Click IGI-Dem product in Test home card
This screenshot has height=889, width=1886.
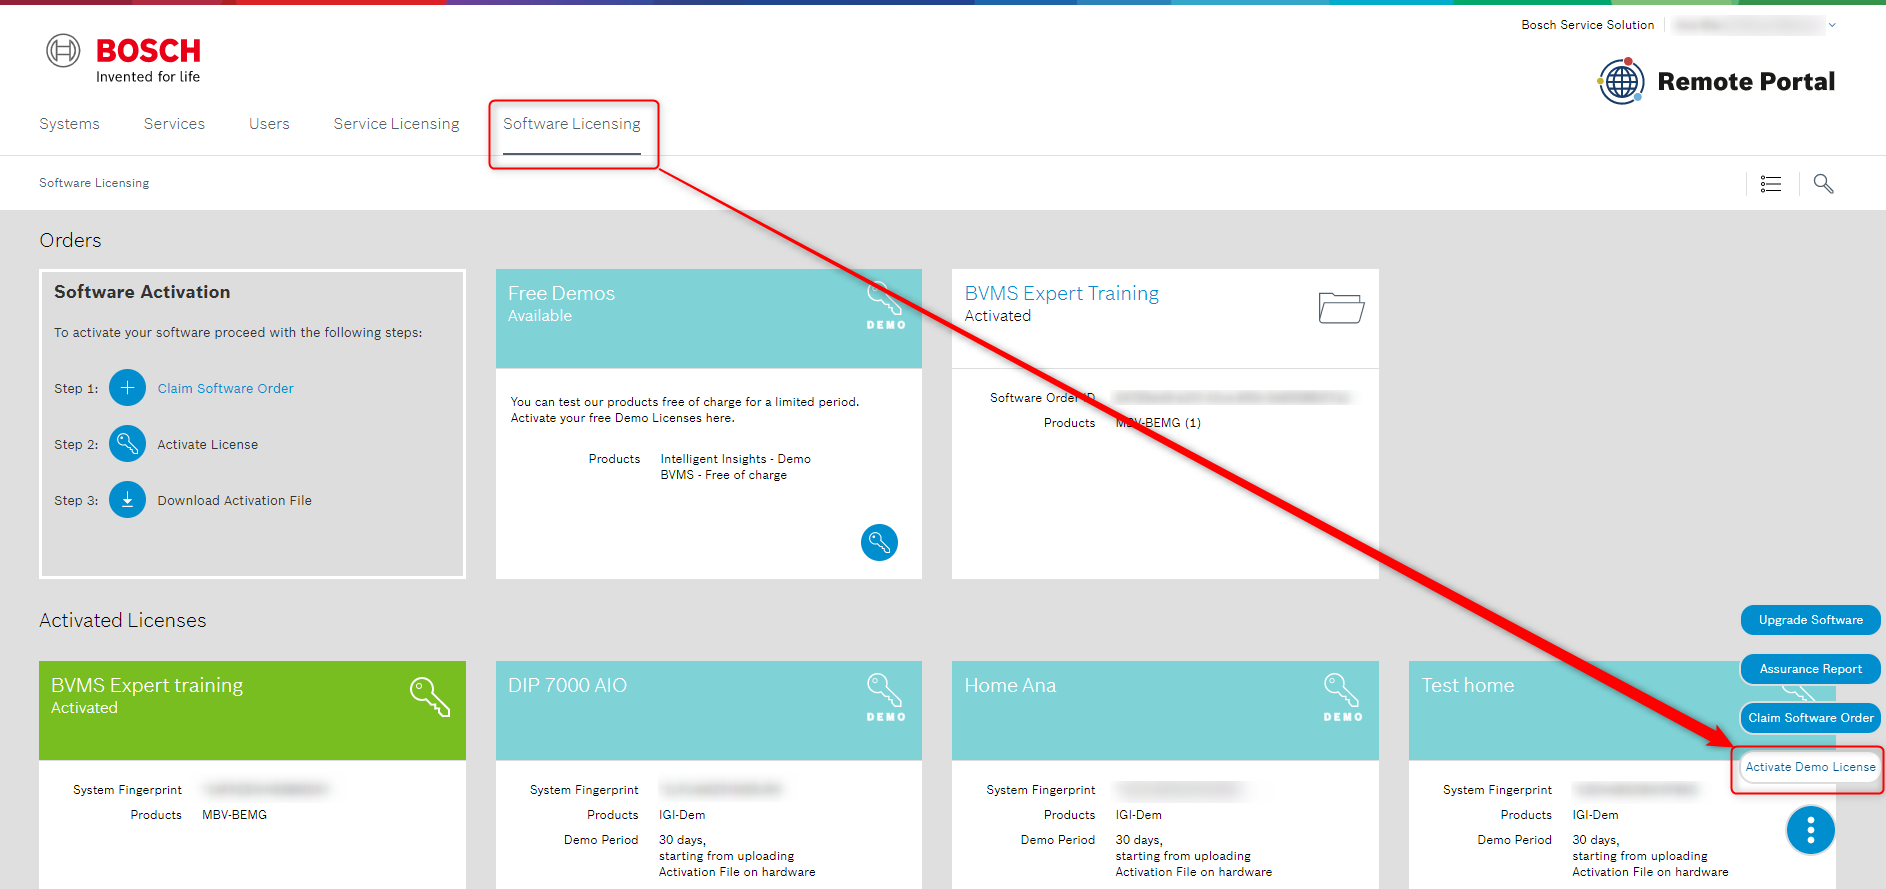pos(1595,815)
